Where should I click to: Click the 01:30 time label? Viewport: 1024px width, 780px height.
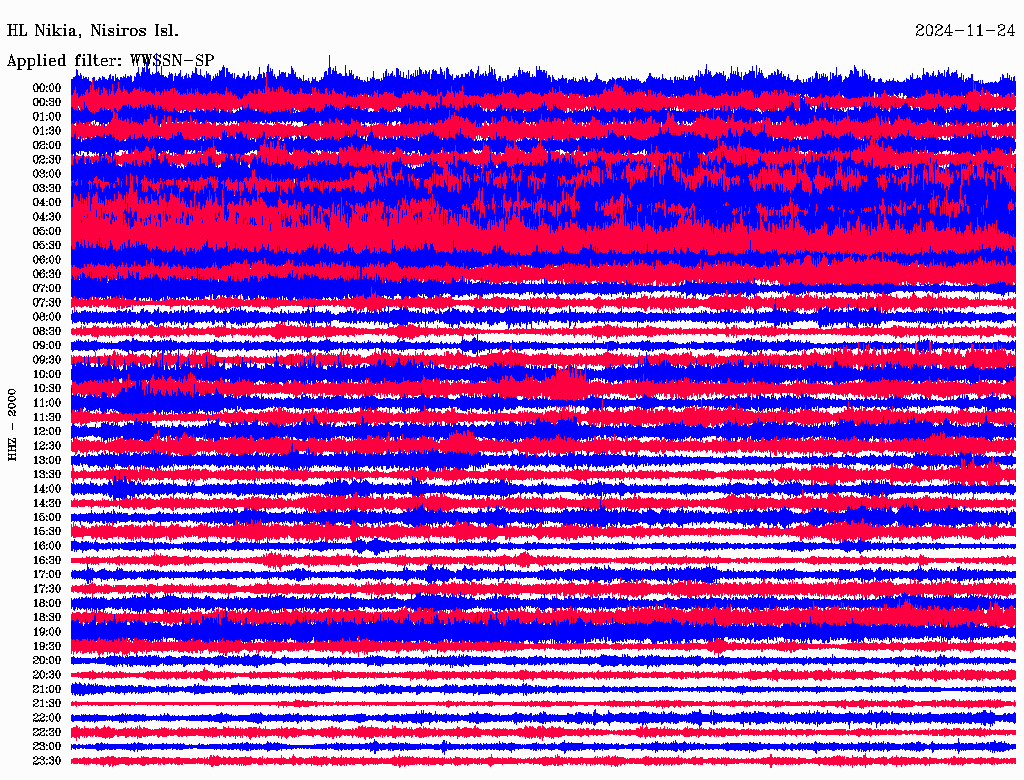pyautogui.click(x=47, y=131)
